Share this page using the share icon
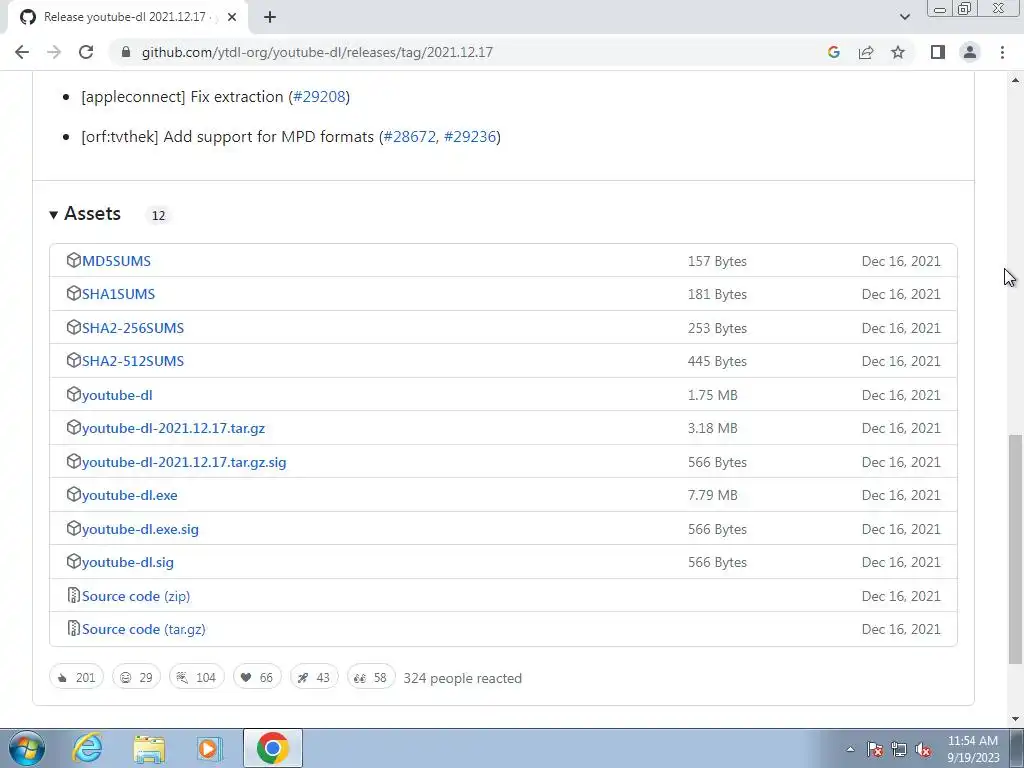 tap(866, 52)
